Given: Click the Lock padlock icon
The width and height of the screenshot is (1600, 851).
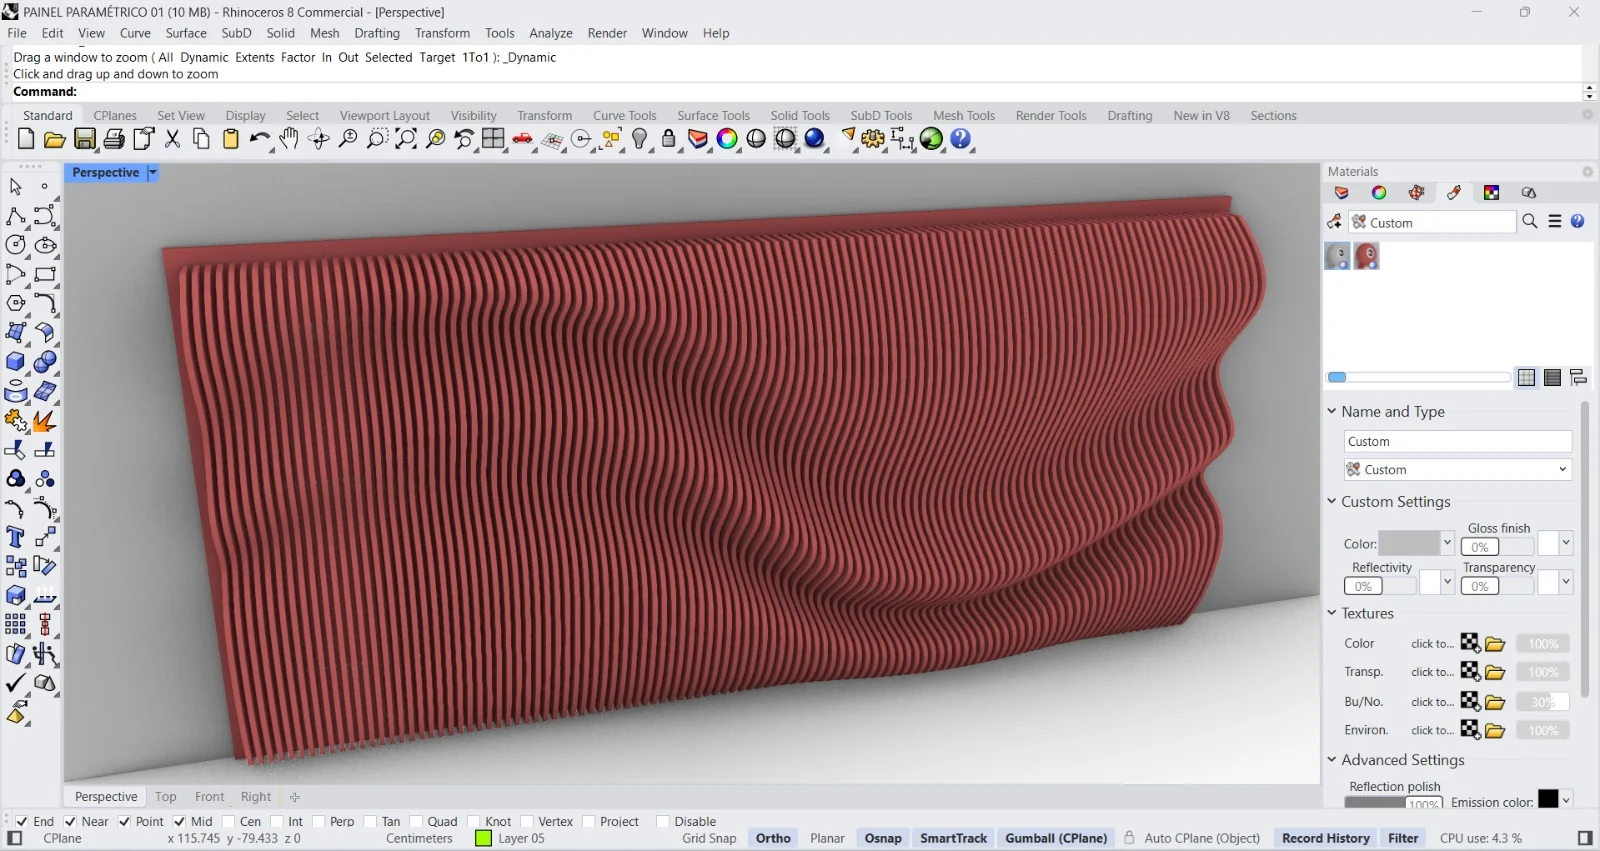Looking at the screenshot, I should pos(669,139).
